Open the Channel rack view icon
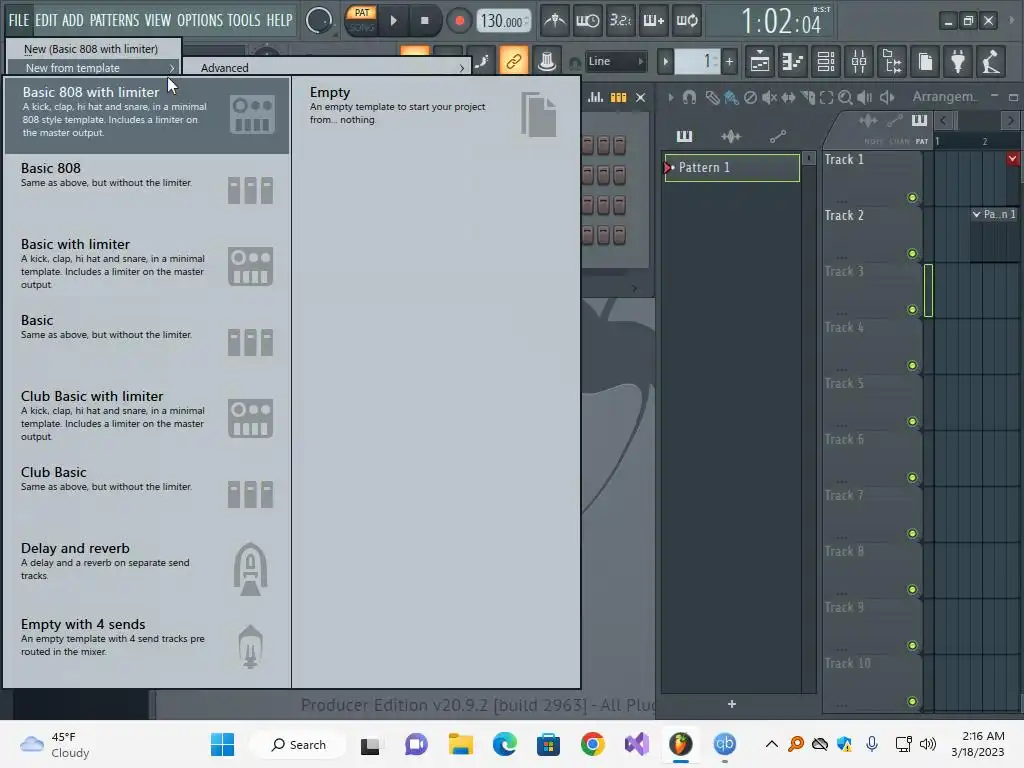1024x768 pixels. pyautogui.click(x=825, y=62)
